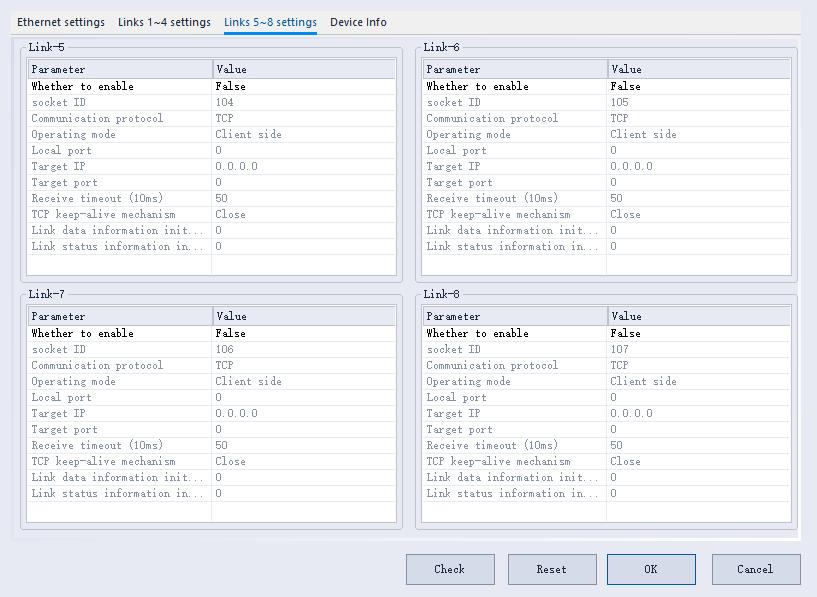
Task: Toggle Link-6 Whether to enable value
Action: (x=698, y=86)
